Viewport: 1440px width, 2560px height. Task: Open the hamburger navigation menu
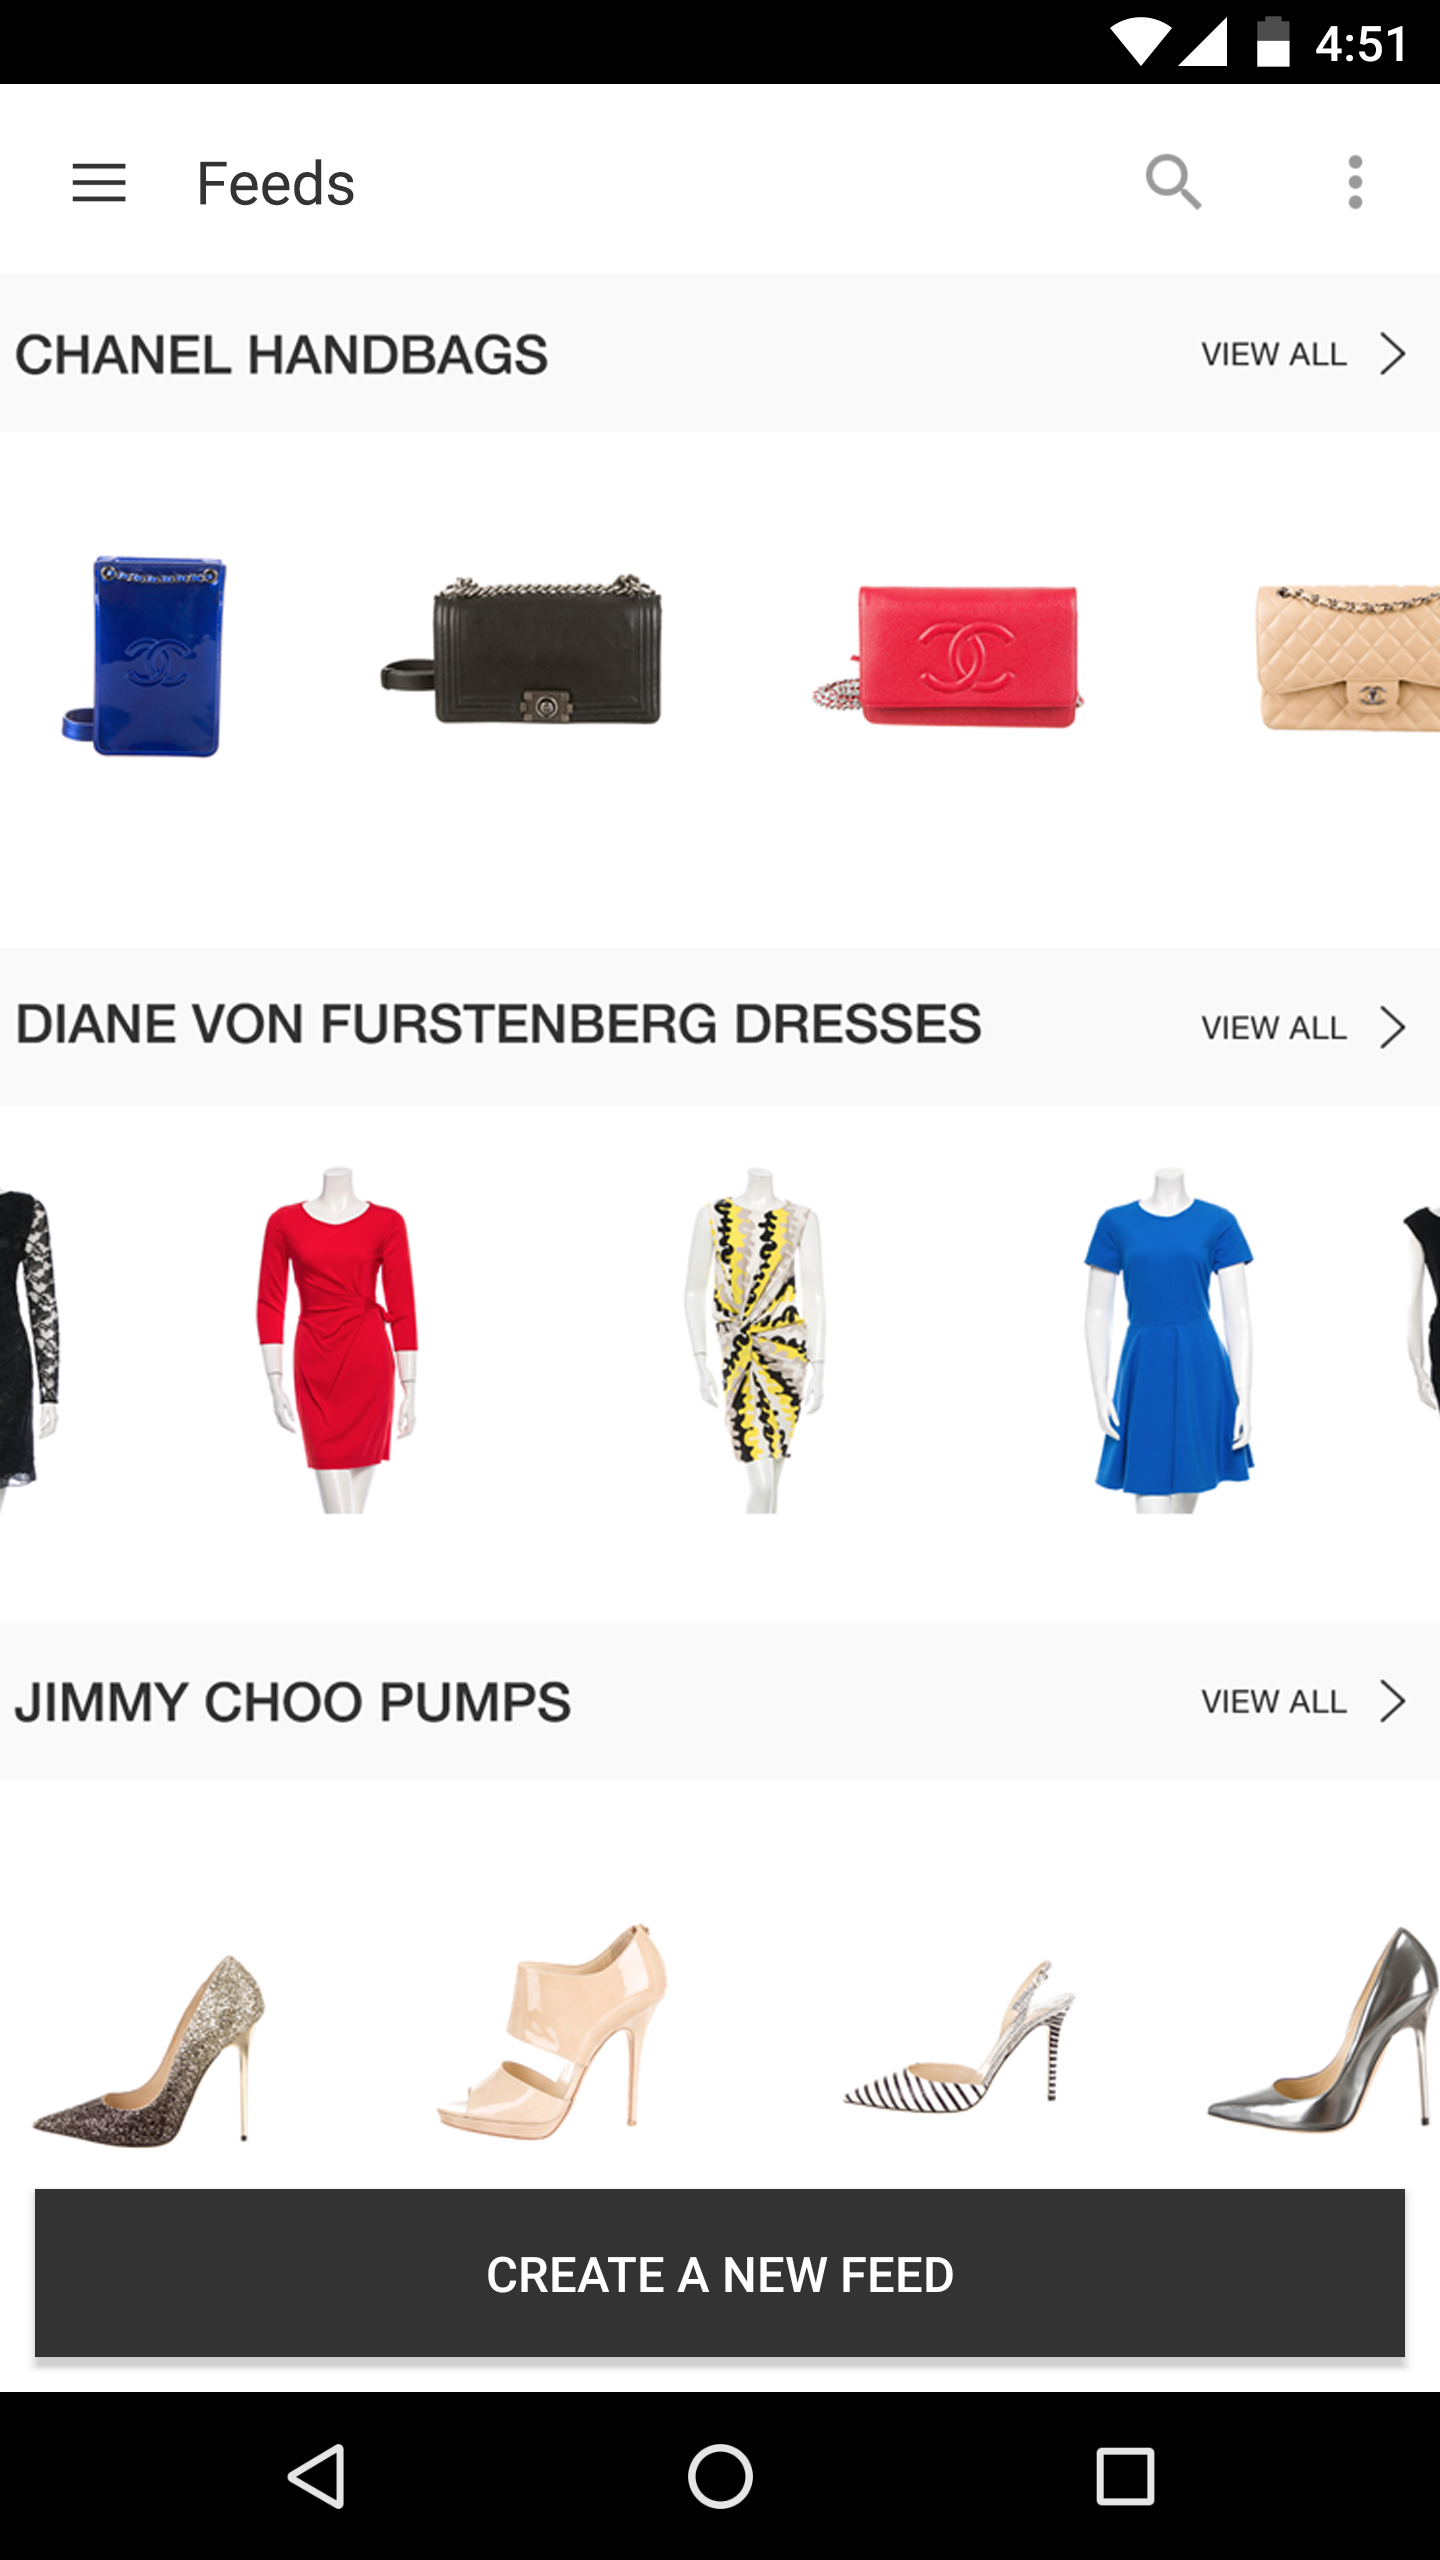point(99,183)
